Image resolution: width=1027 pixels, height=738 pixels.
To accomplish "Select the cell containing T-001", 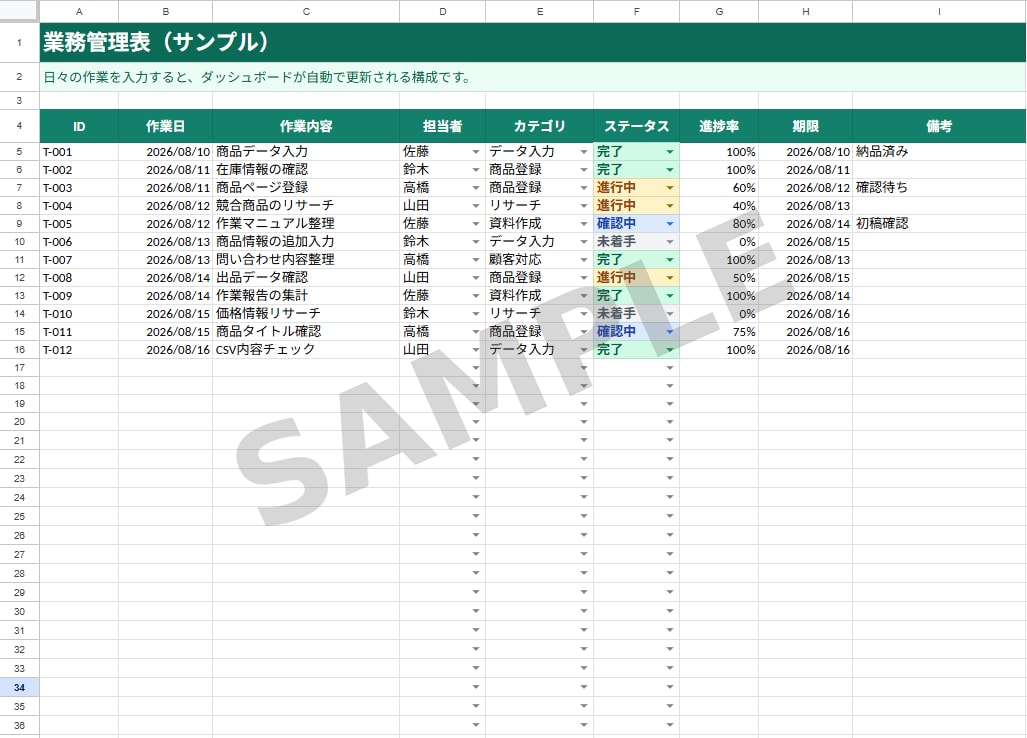I will pos(79,152).
